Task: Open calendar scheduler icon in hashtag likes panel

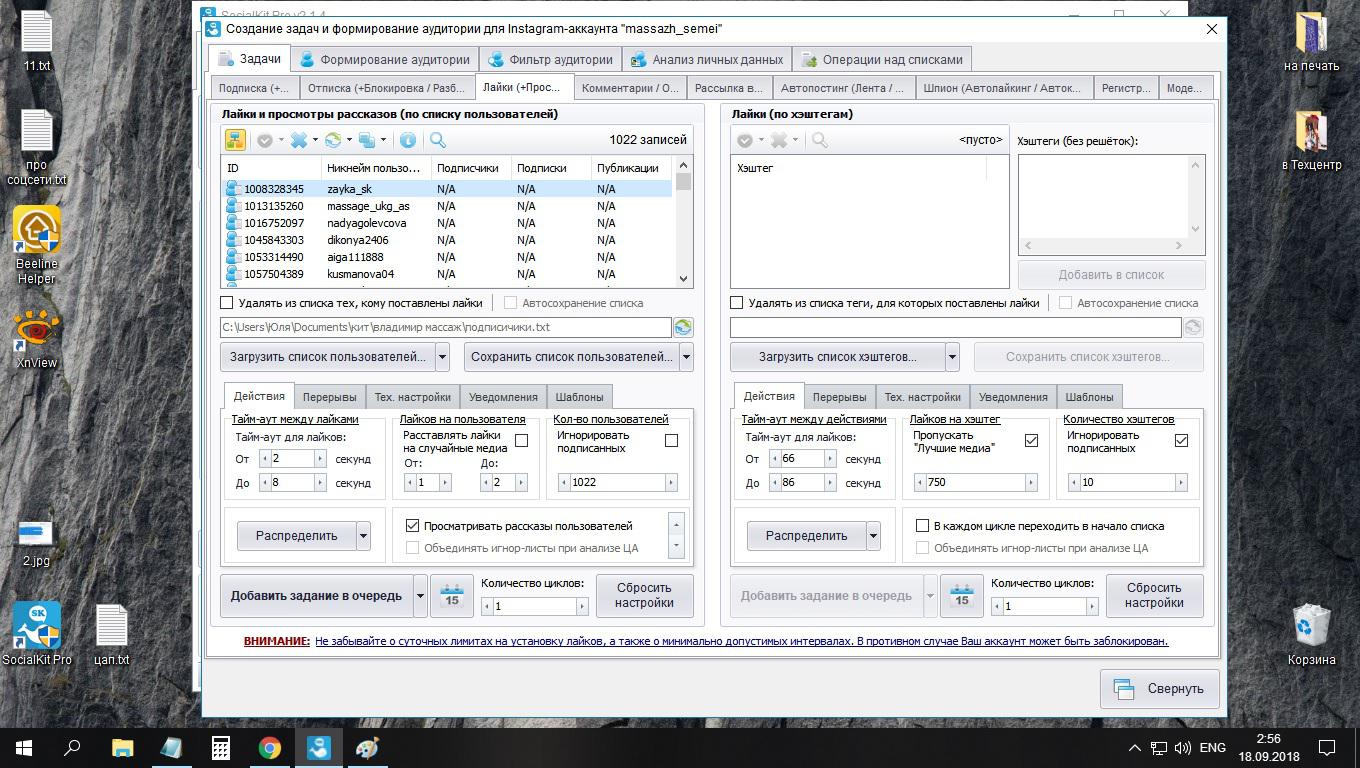Action: click(962, 595)
